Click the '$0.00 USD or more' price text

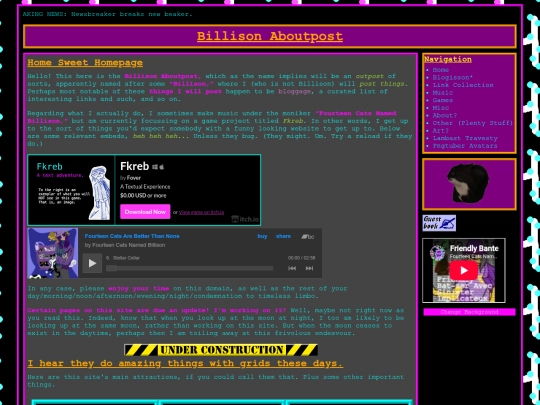143,196
